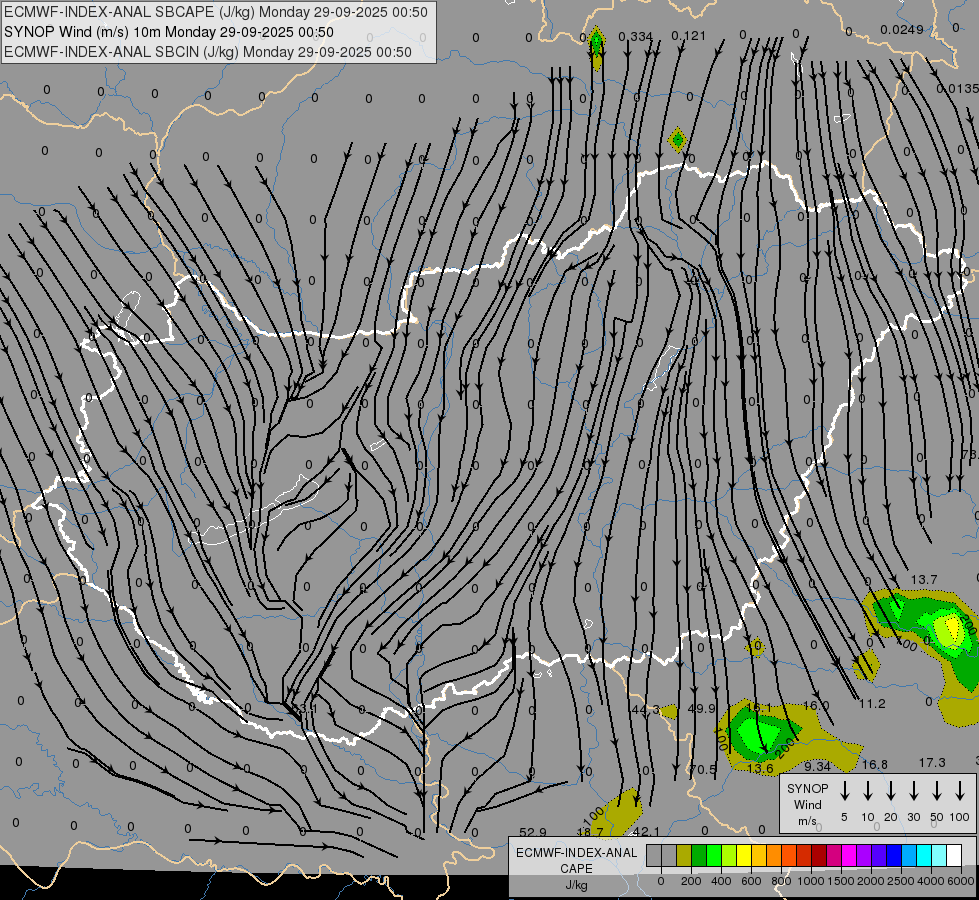The height and width of the screenshot is (900, 979).
Task: Pick the bright green CAPE legend swatch
Action: [x=714, y=855]
